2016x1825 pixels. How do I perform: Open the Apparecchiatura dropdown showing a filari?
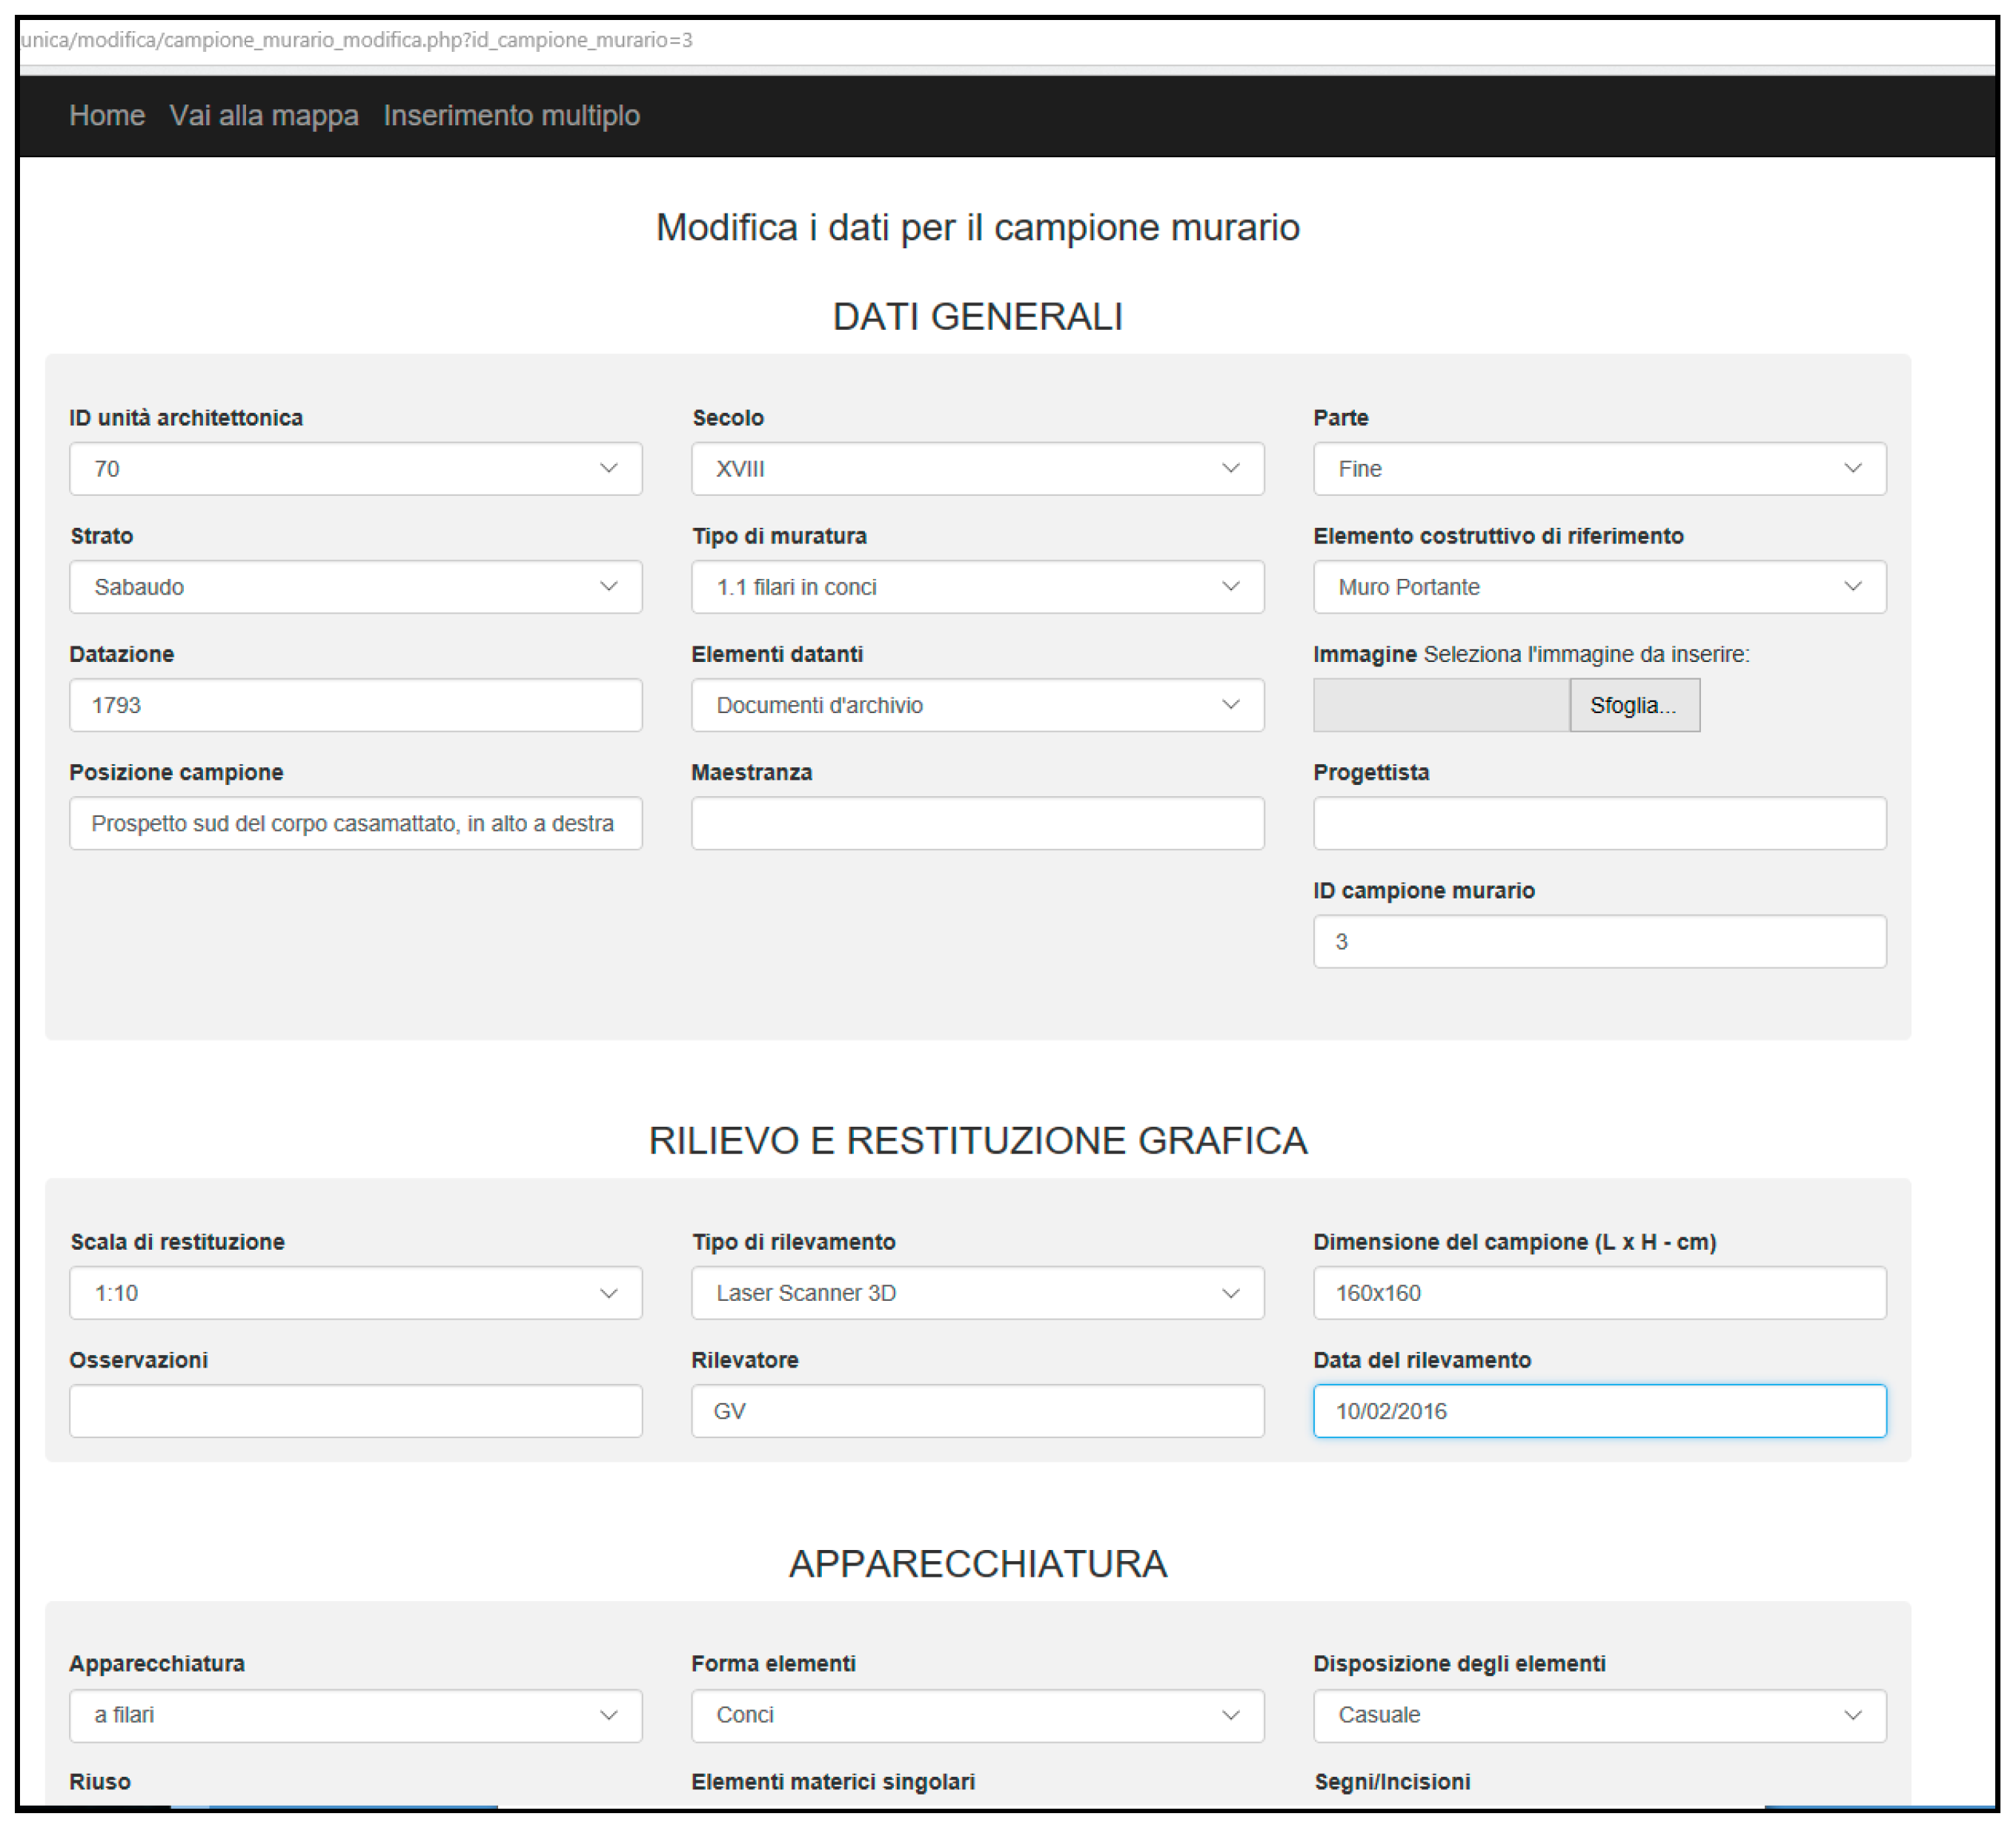[355, 1715]
